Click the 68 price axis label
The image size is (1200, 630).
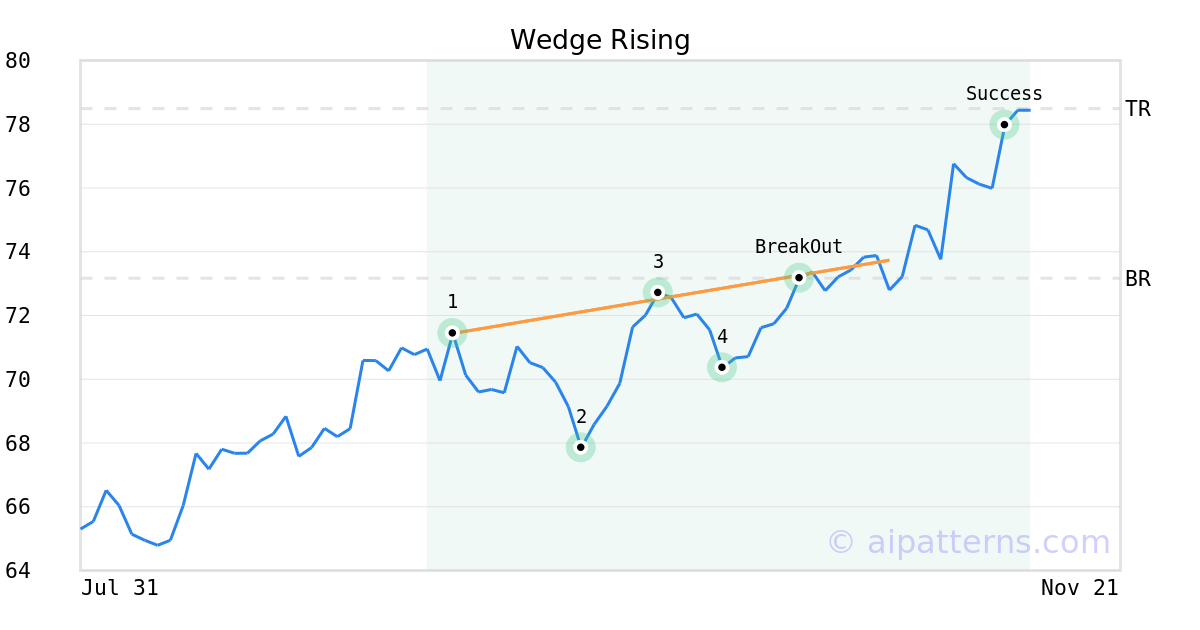click(18, 443)
